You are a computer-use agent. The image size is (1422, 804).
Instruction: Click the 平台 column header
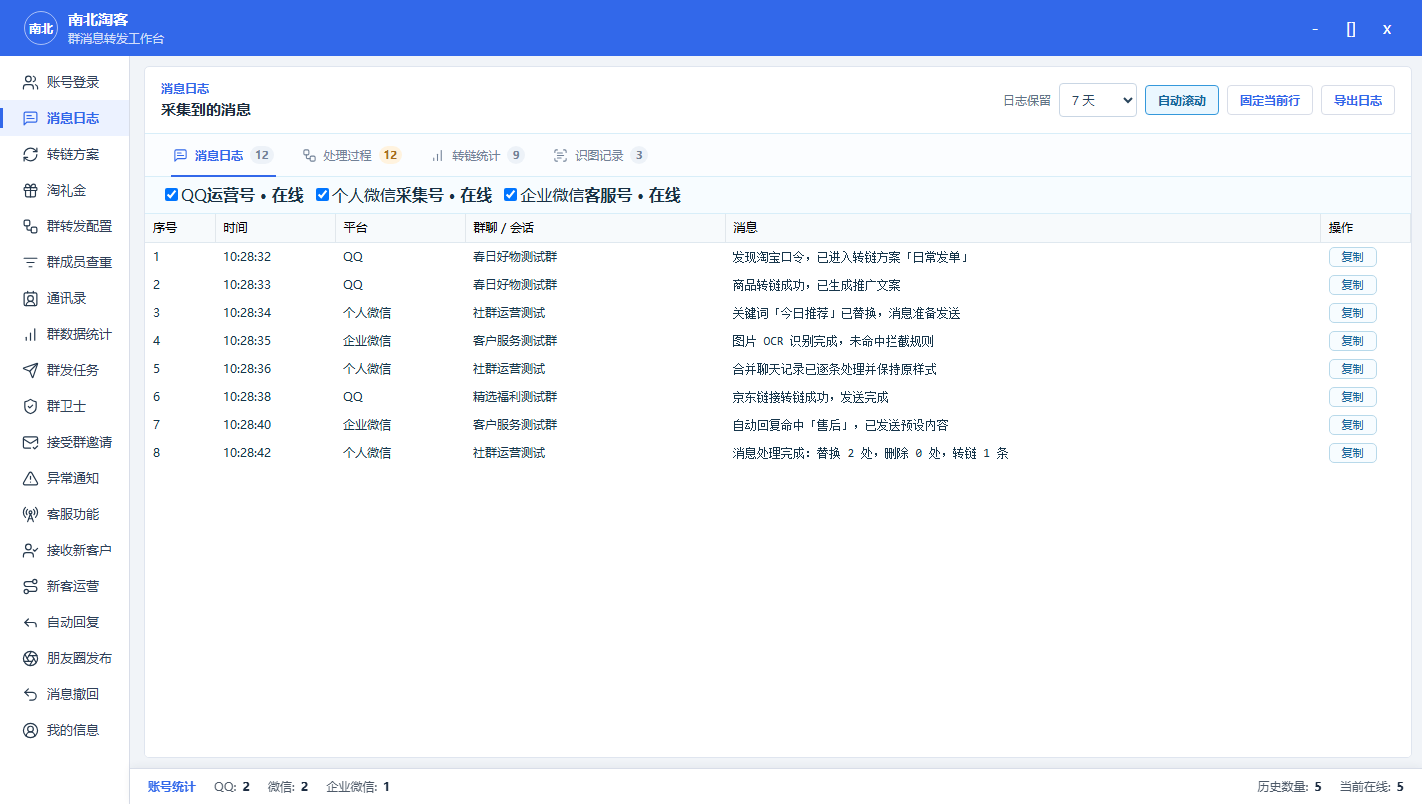coord(400,228)
